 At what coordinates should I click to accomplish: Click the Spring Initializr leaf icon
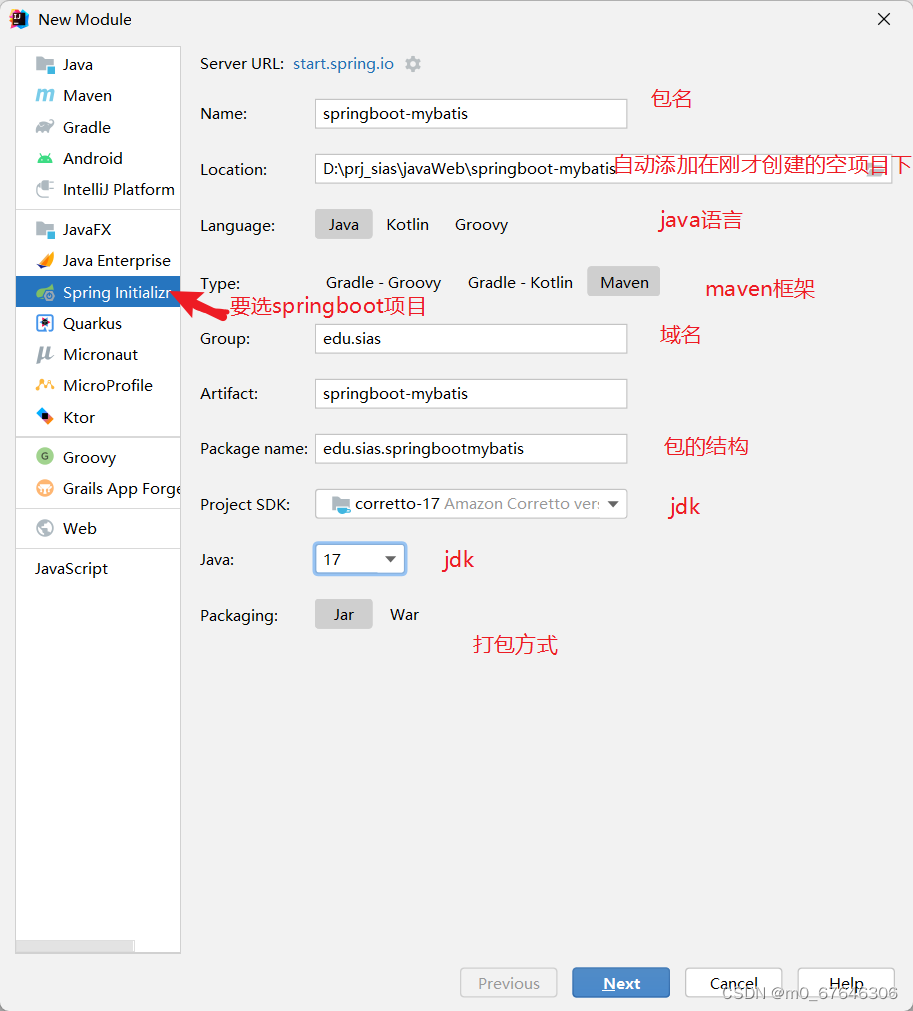pyautogui.click(x=45, y=293)
